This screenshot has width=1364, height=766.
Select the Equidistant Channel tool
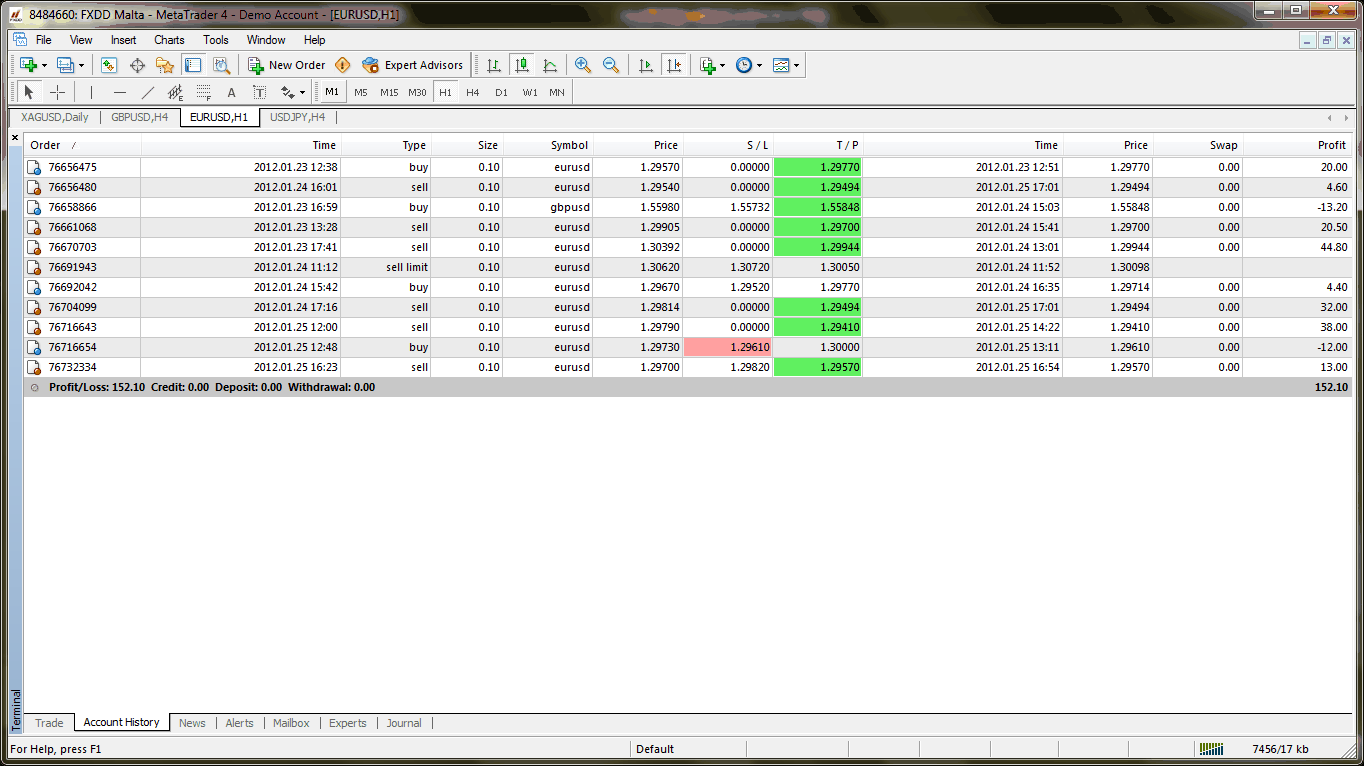176,92
